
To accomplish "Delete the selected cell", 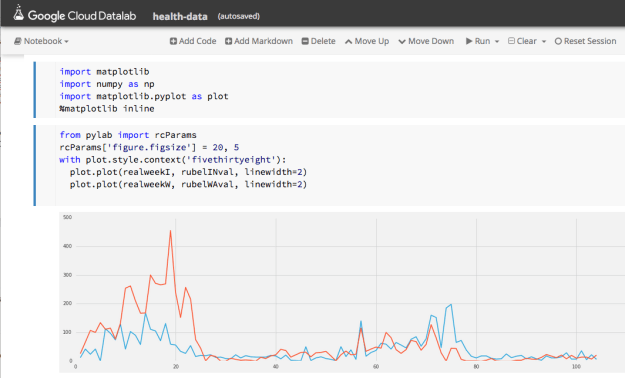I will [318, 41].
